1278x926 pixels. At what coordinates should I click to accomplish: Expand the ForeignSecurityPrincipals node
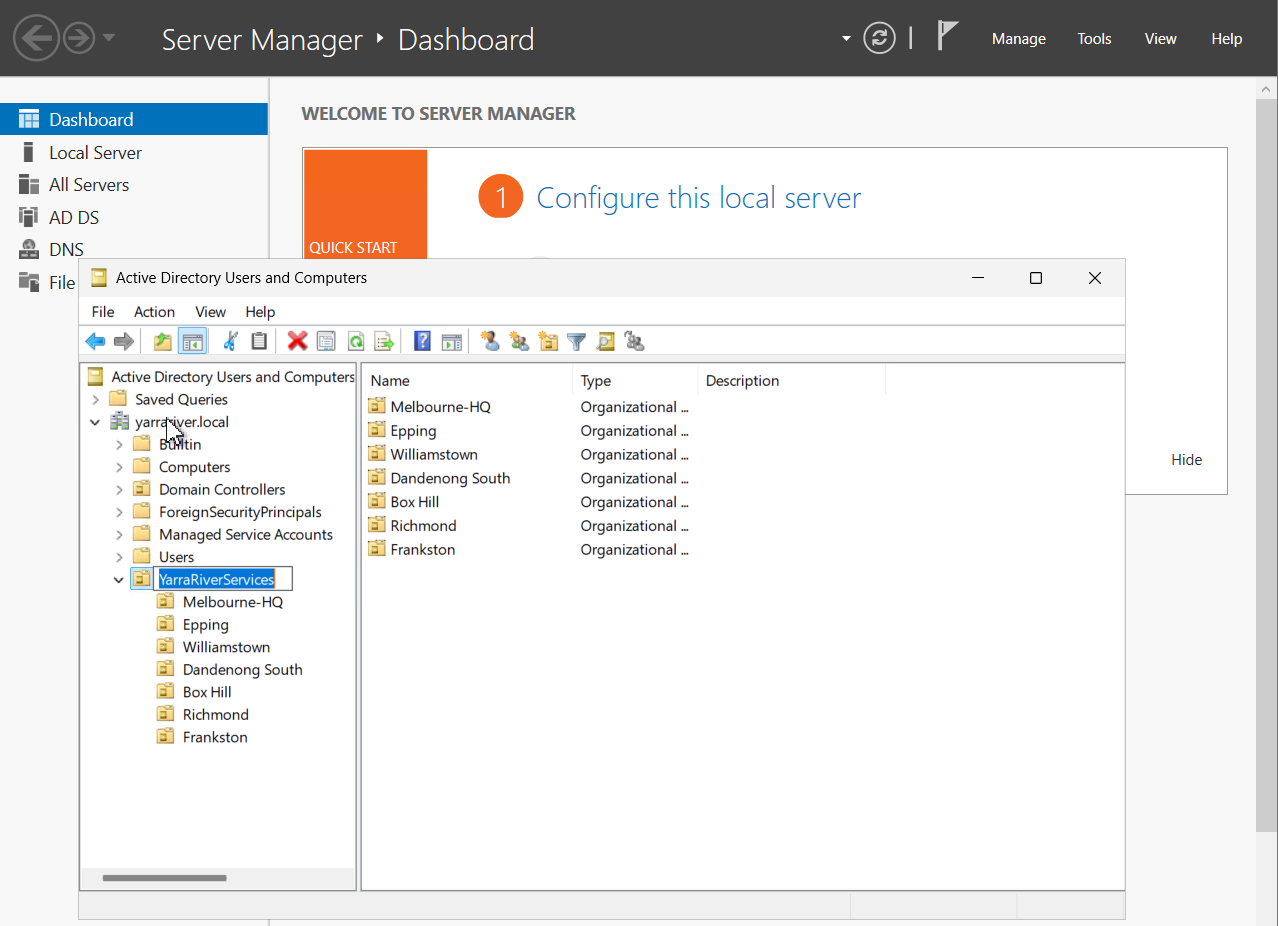pos(119,512)
